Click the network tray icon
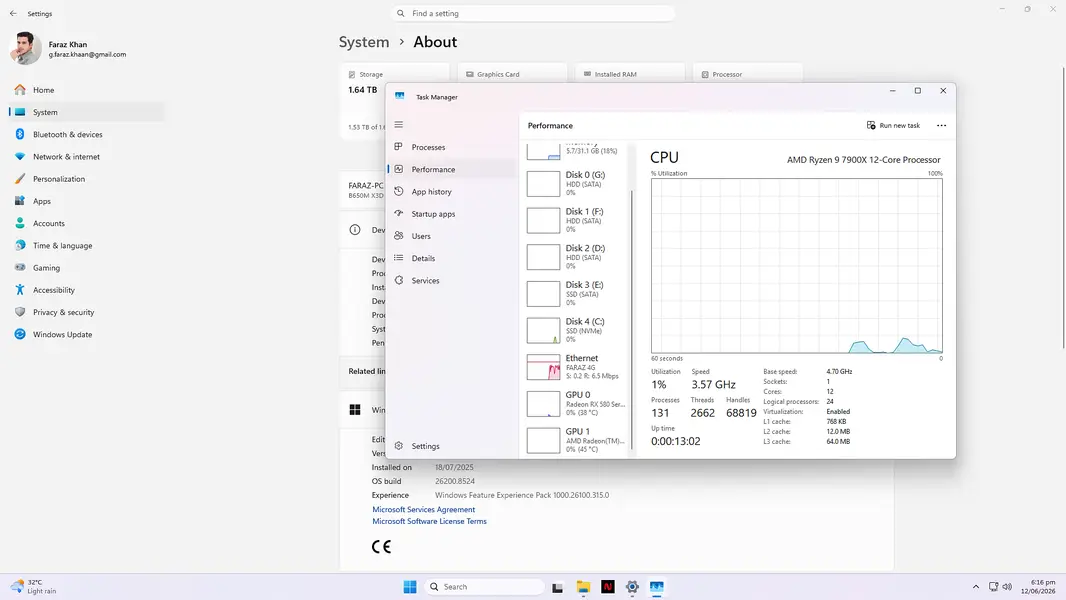The width and height of the screenshot is (1066, 600). pos(993,587)
